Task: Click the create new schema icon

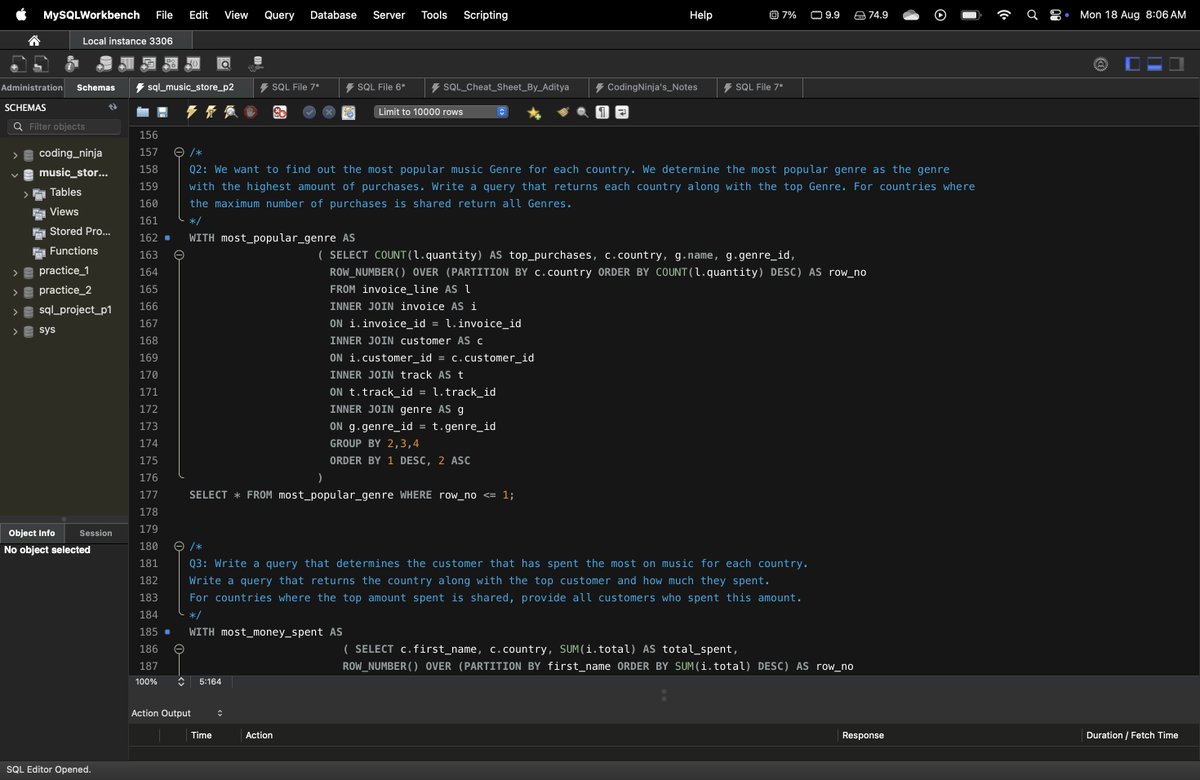Action: click(104, 64)
